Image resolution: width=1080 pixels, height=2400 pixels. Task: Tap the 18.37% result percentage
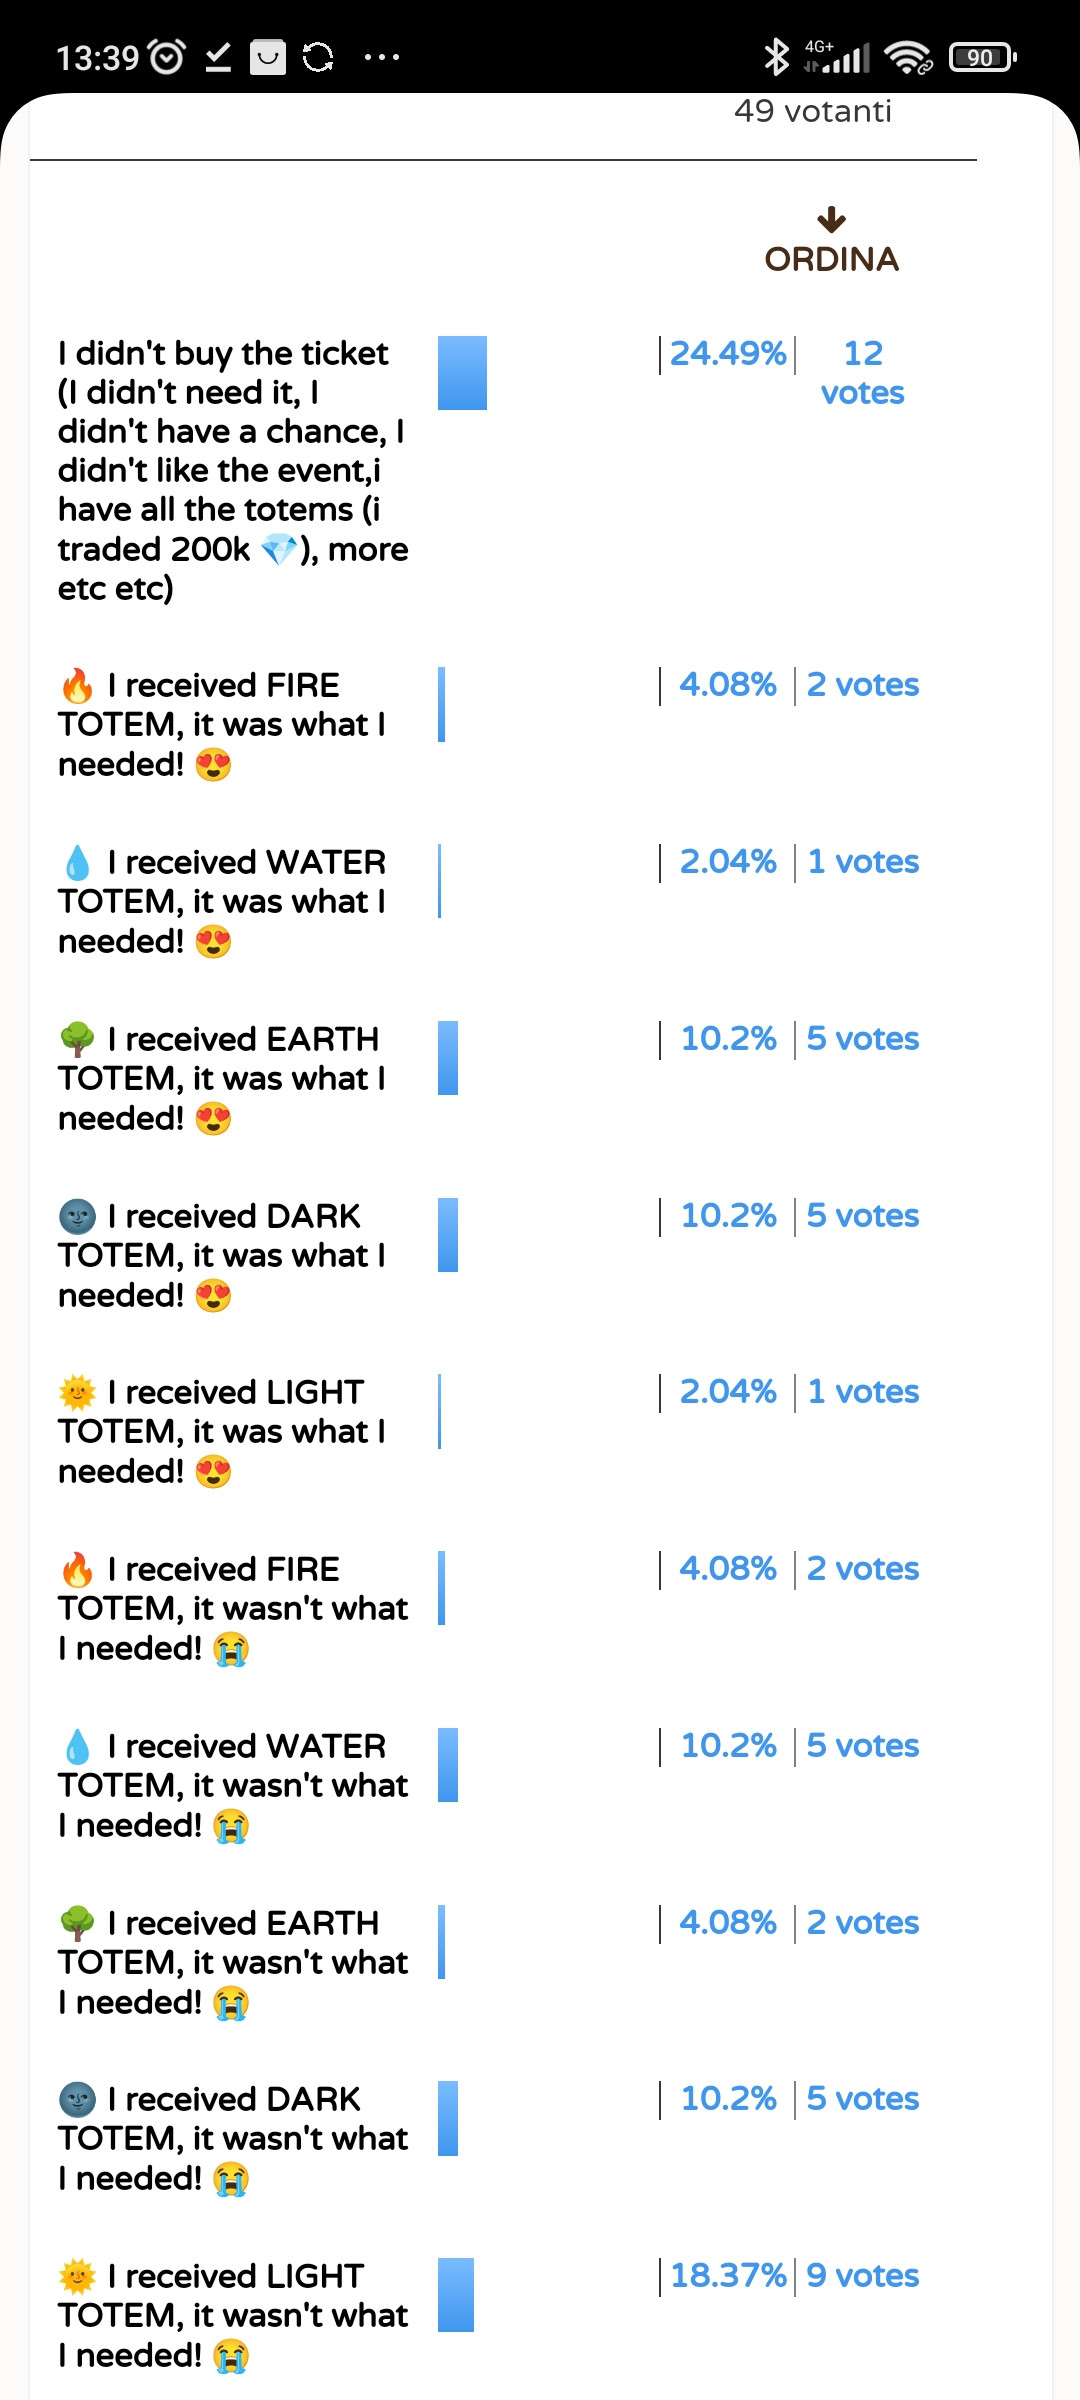click(728, 2276)
